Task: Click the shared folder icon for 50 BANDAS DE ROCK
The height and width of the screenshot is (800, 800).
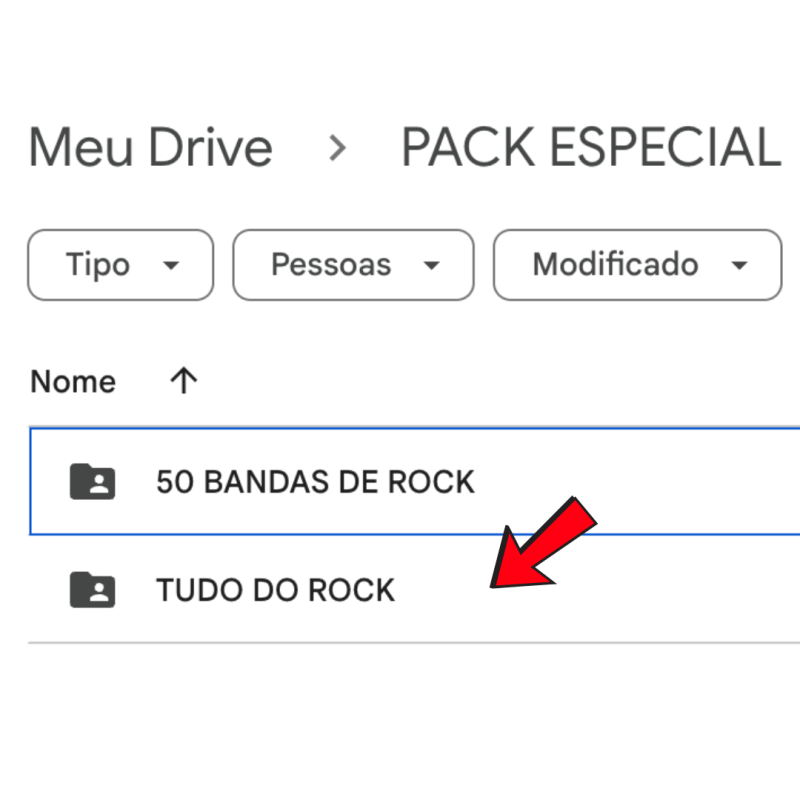Action: tap(92, 482)
